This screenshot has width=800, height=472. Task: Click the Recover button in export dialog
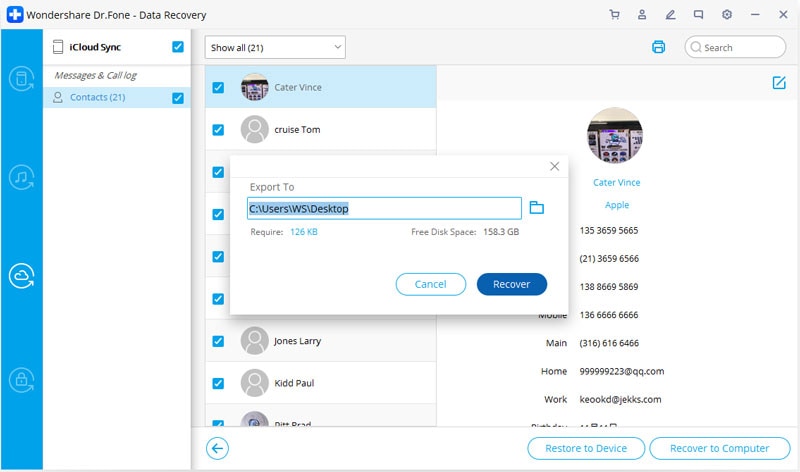512,284
